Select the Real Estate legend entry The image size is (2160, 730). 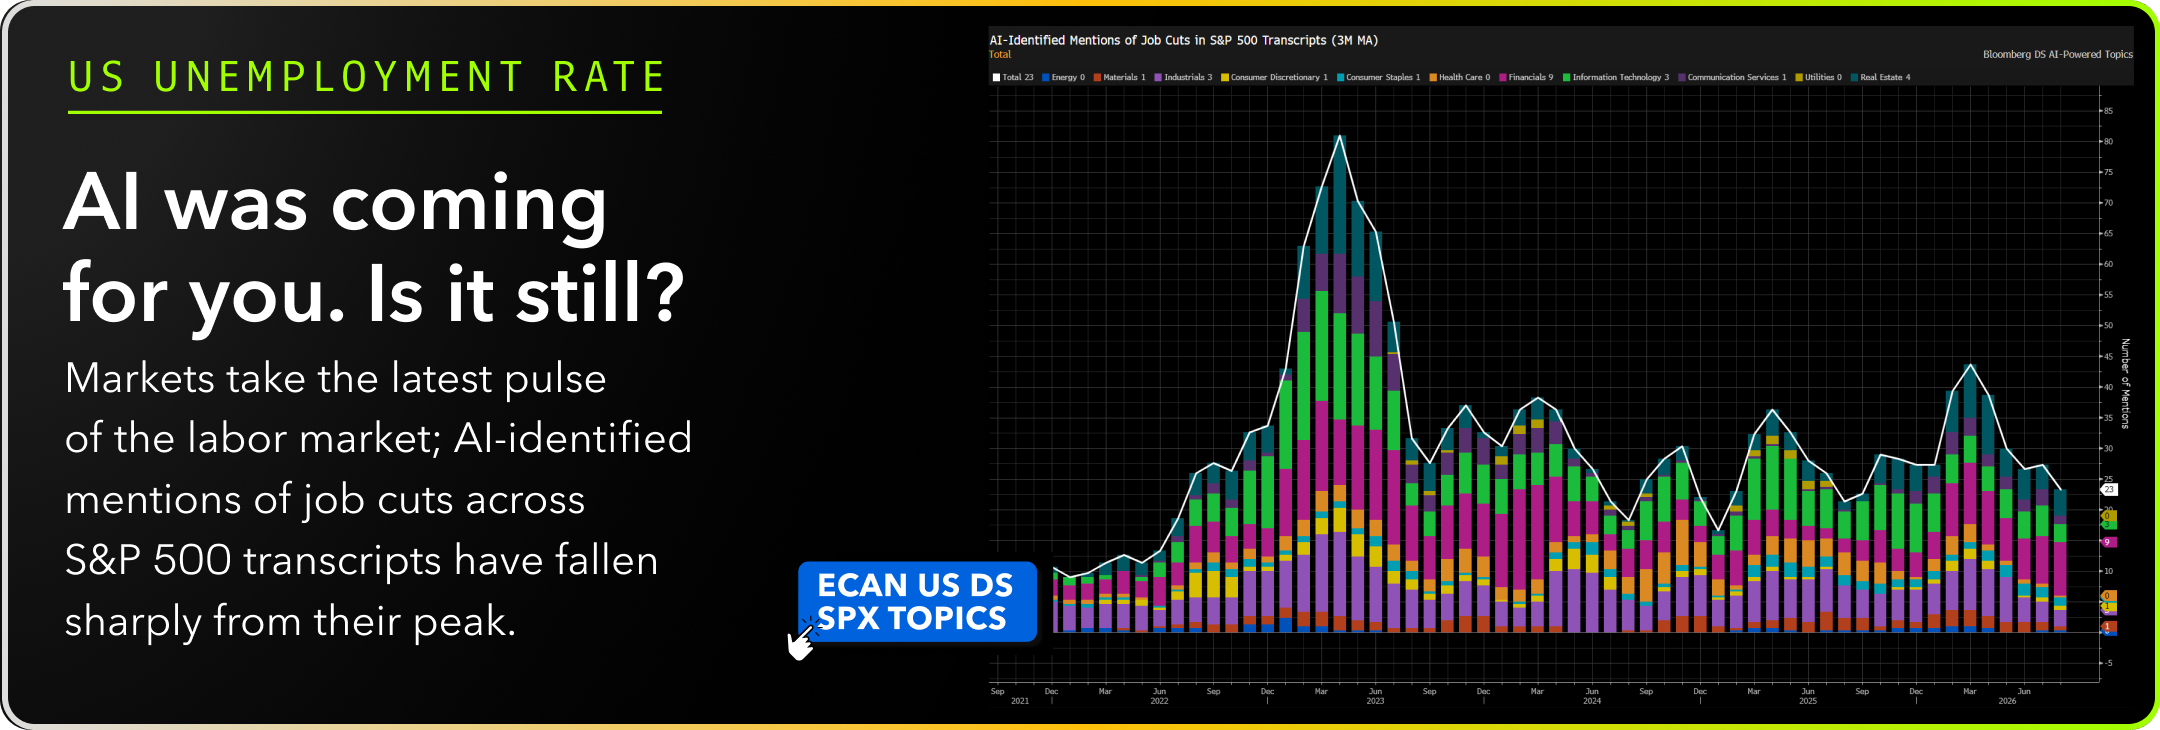click(1880, 77)
